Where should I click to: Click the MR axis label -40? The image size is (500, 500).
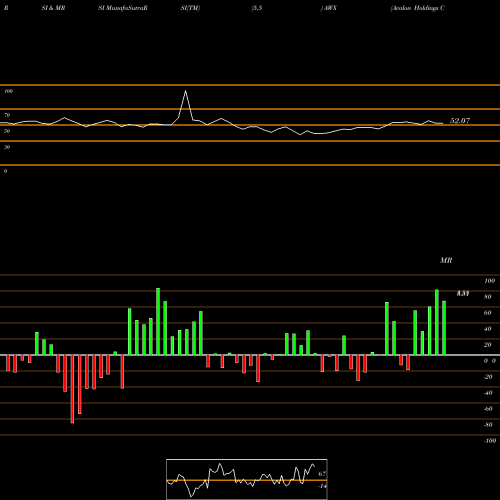click(x=488, y=393)
